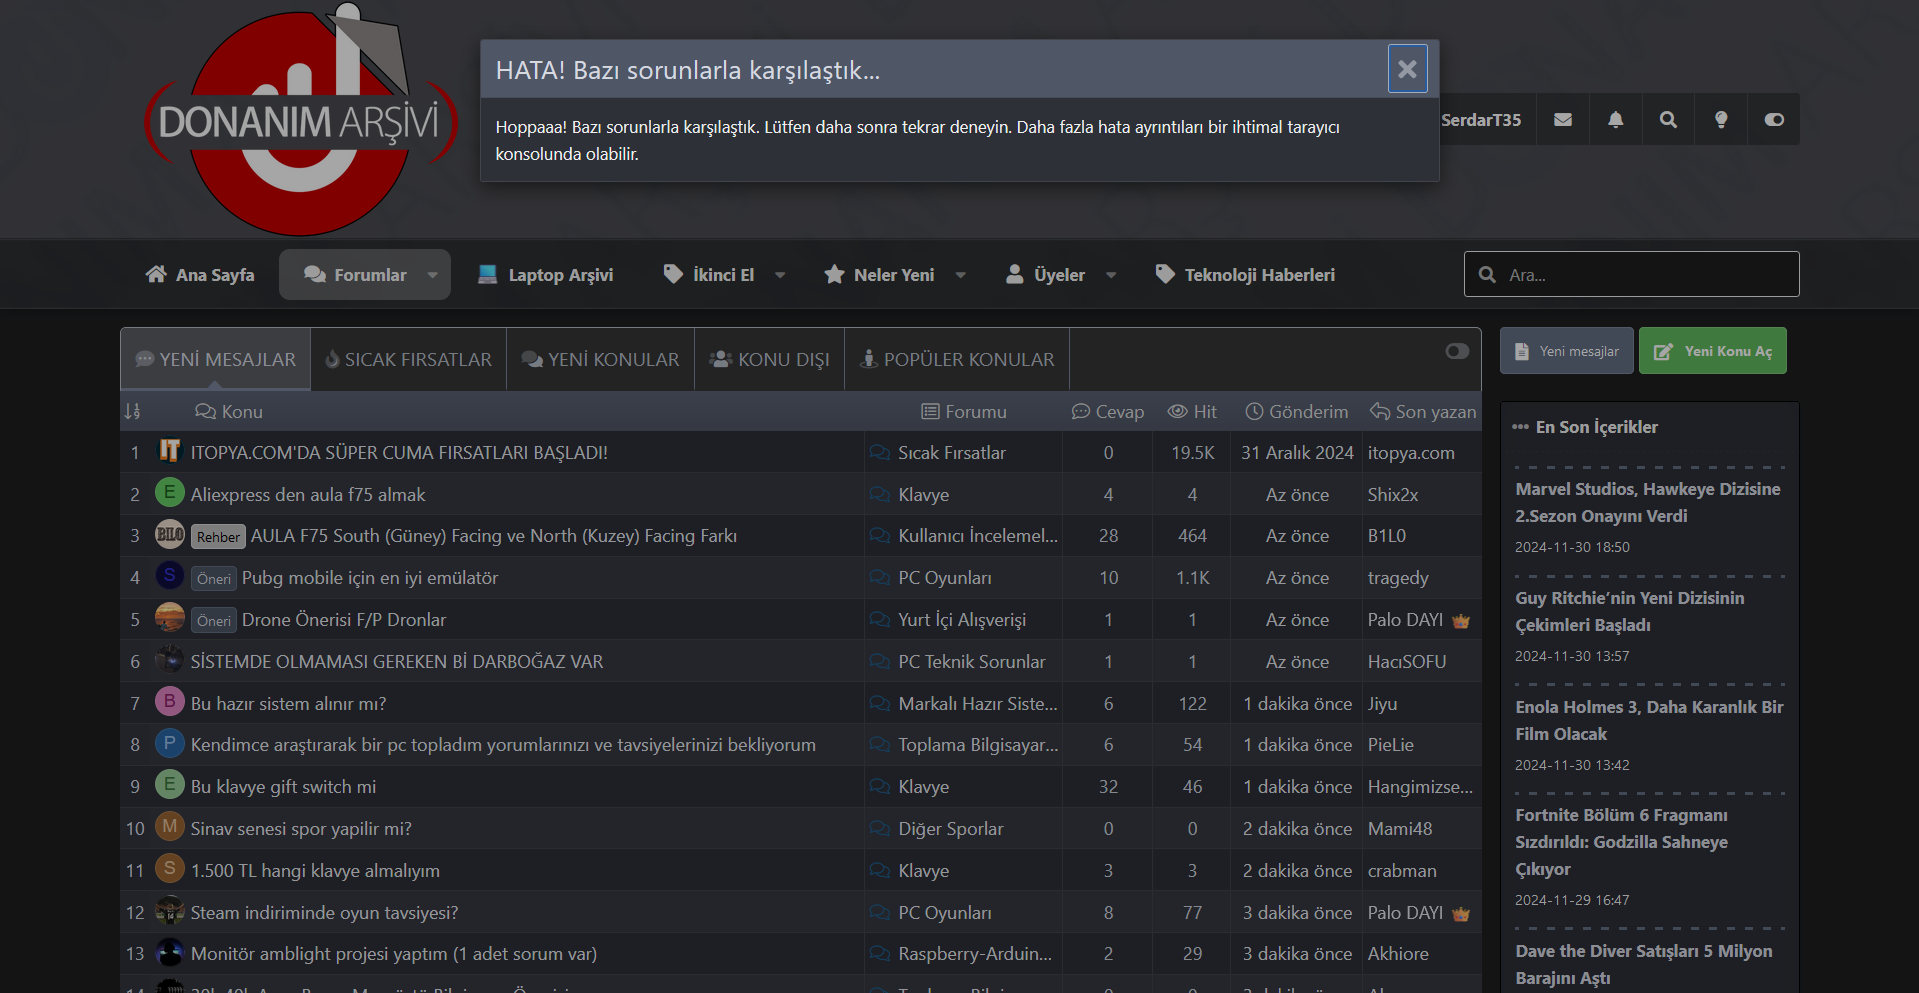1919x993 pixels.
Task: Switch to the SICAK FIRSATLAR tab
Action: point(409,360)
